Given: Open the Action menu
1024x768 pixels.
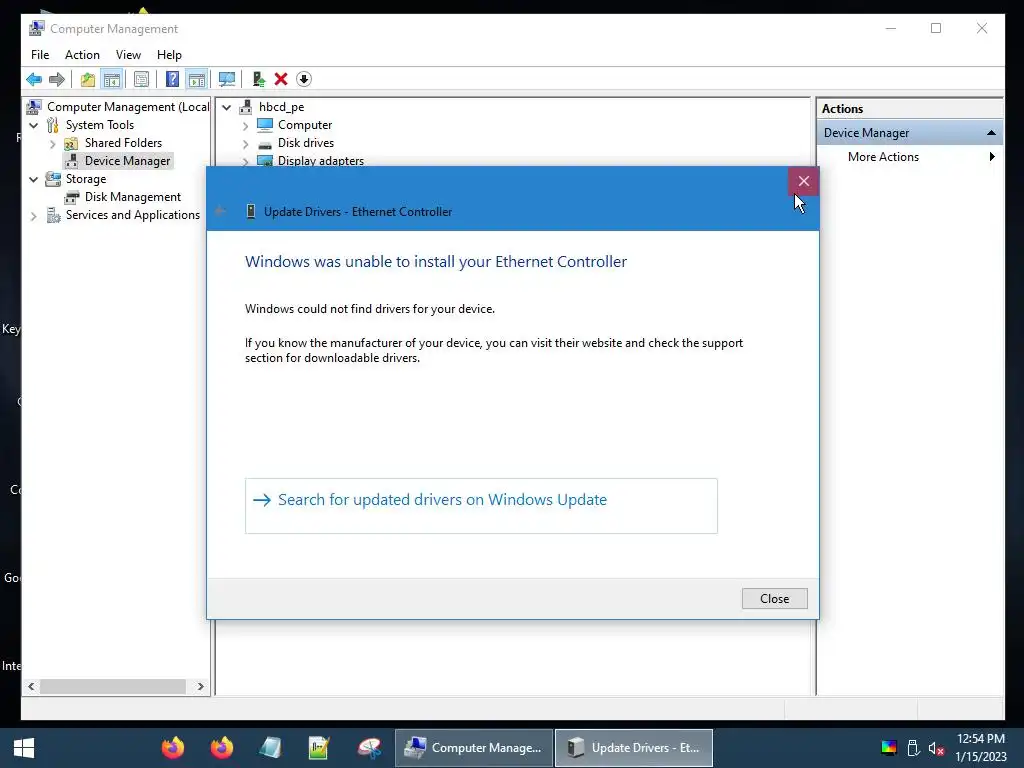Looking at the screenshot, I should pos(82,55).
